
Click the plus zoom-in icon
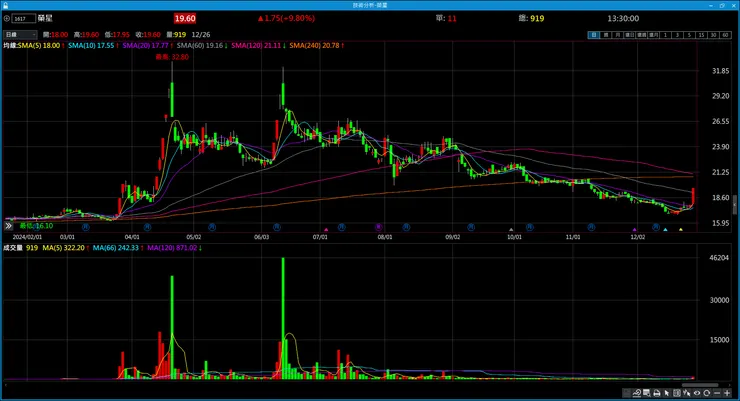[x=727, y=393]
